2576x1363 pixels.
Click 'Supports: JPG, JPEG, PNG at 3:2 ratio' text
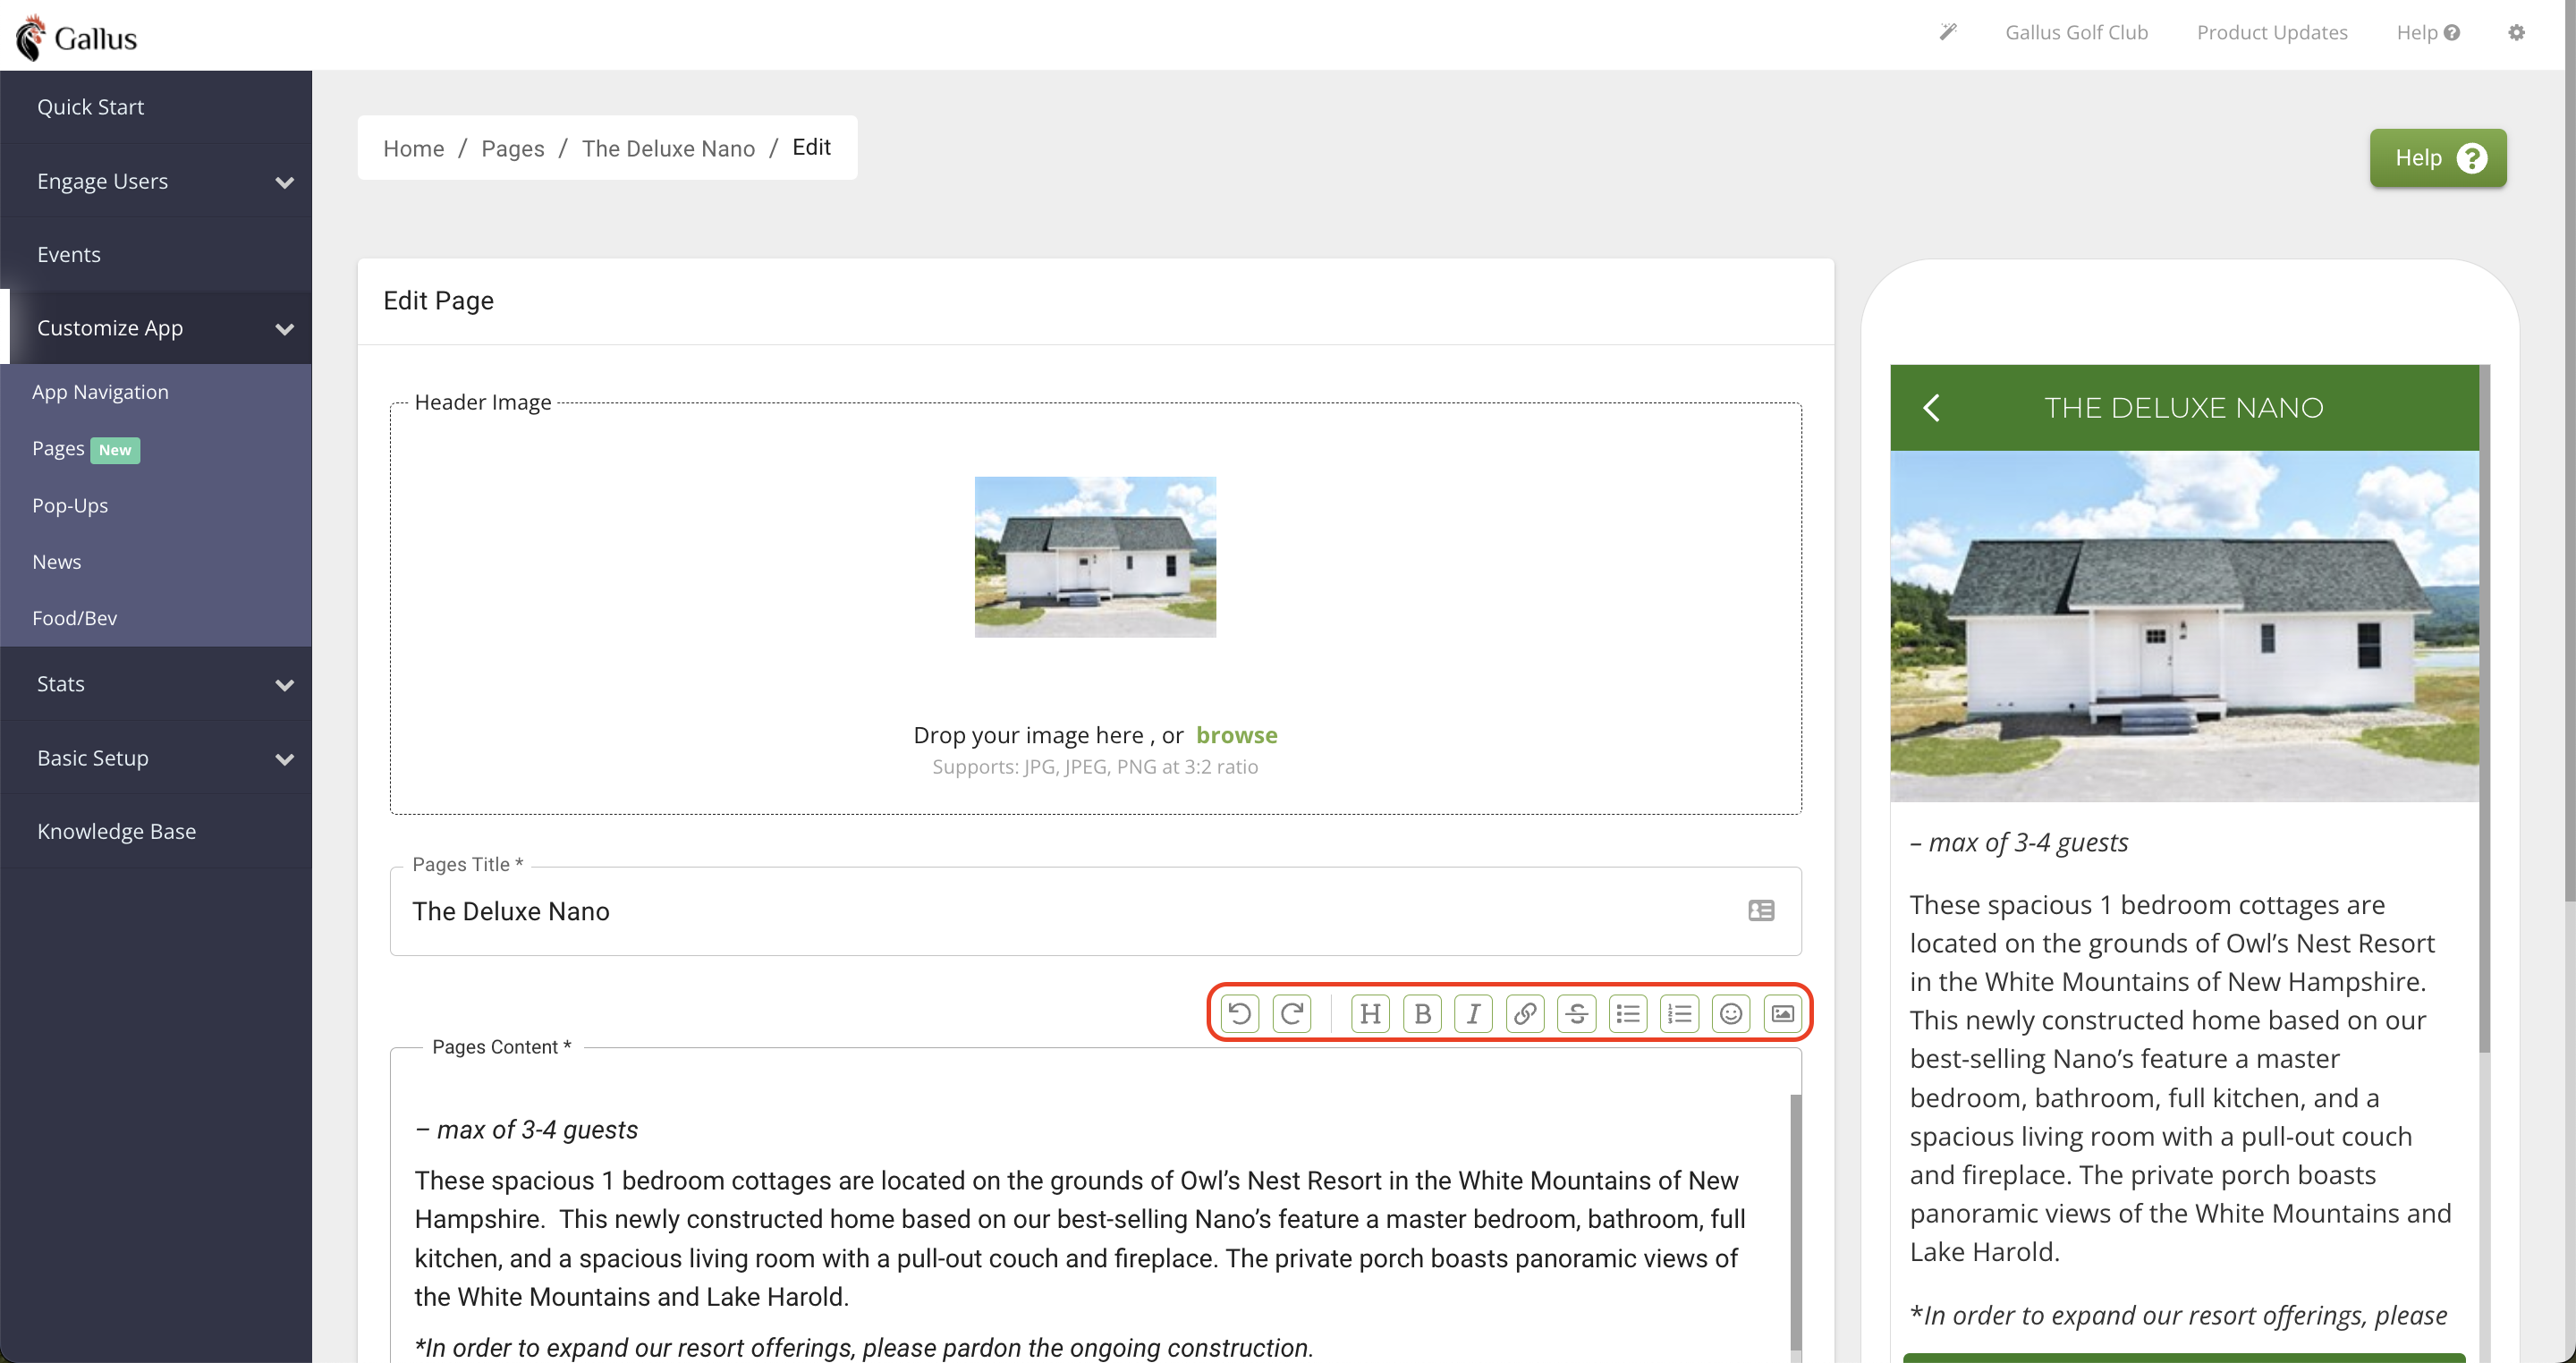(x=1095, y=766)
